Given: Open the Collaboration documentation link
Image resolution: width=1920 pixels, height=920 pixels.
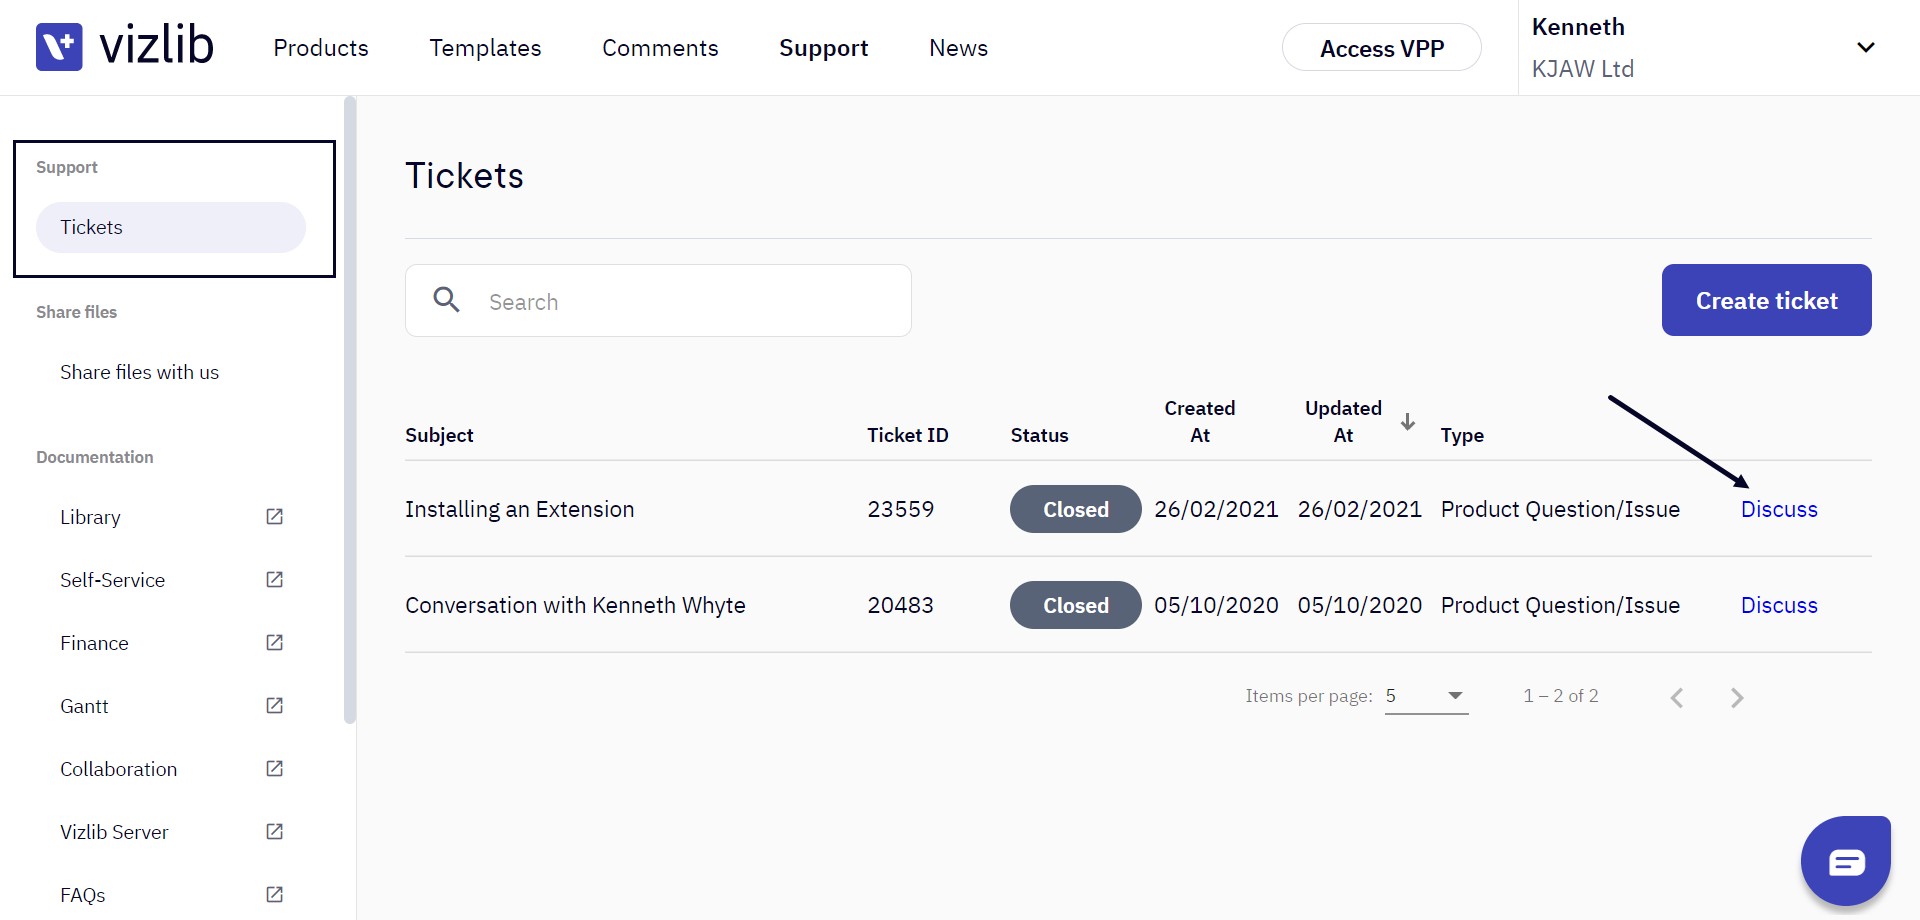Looking at the screenshot, I should [x=118, y=769].
